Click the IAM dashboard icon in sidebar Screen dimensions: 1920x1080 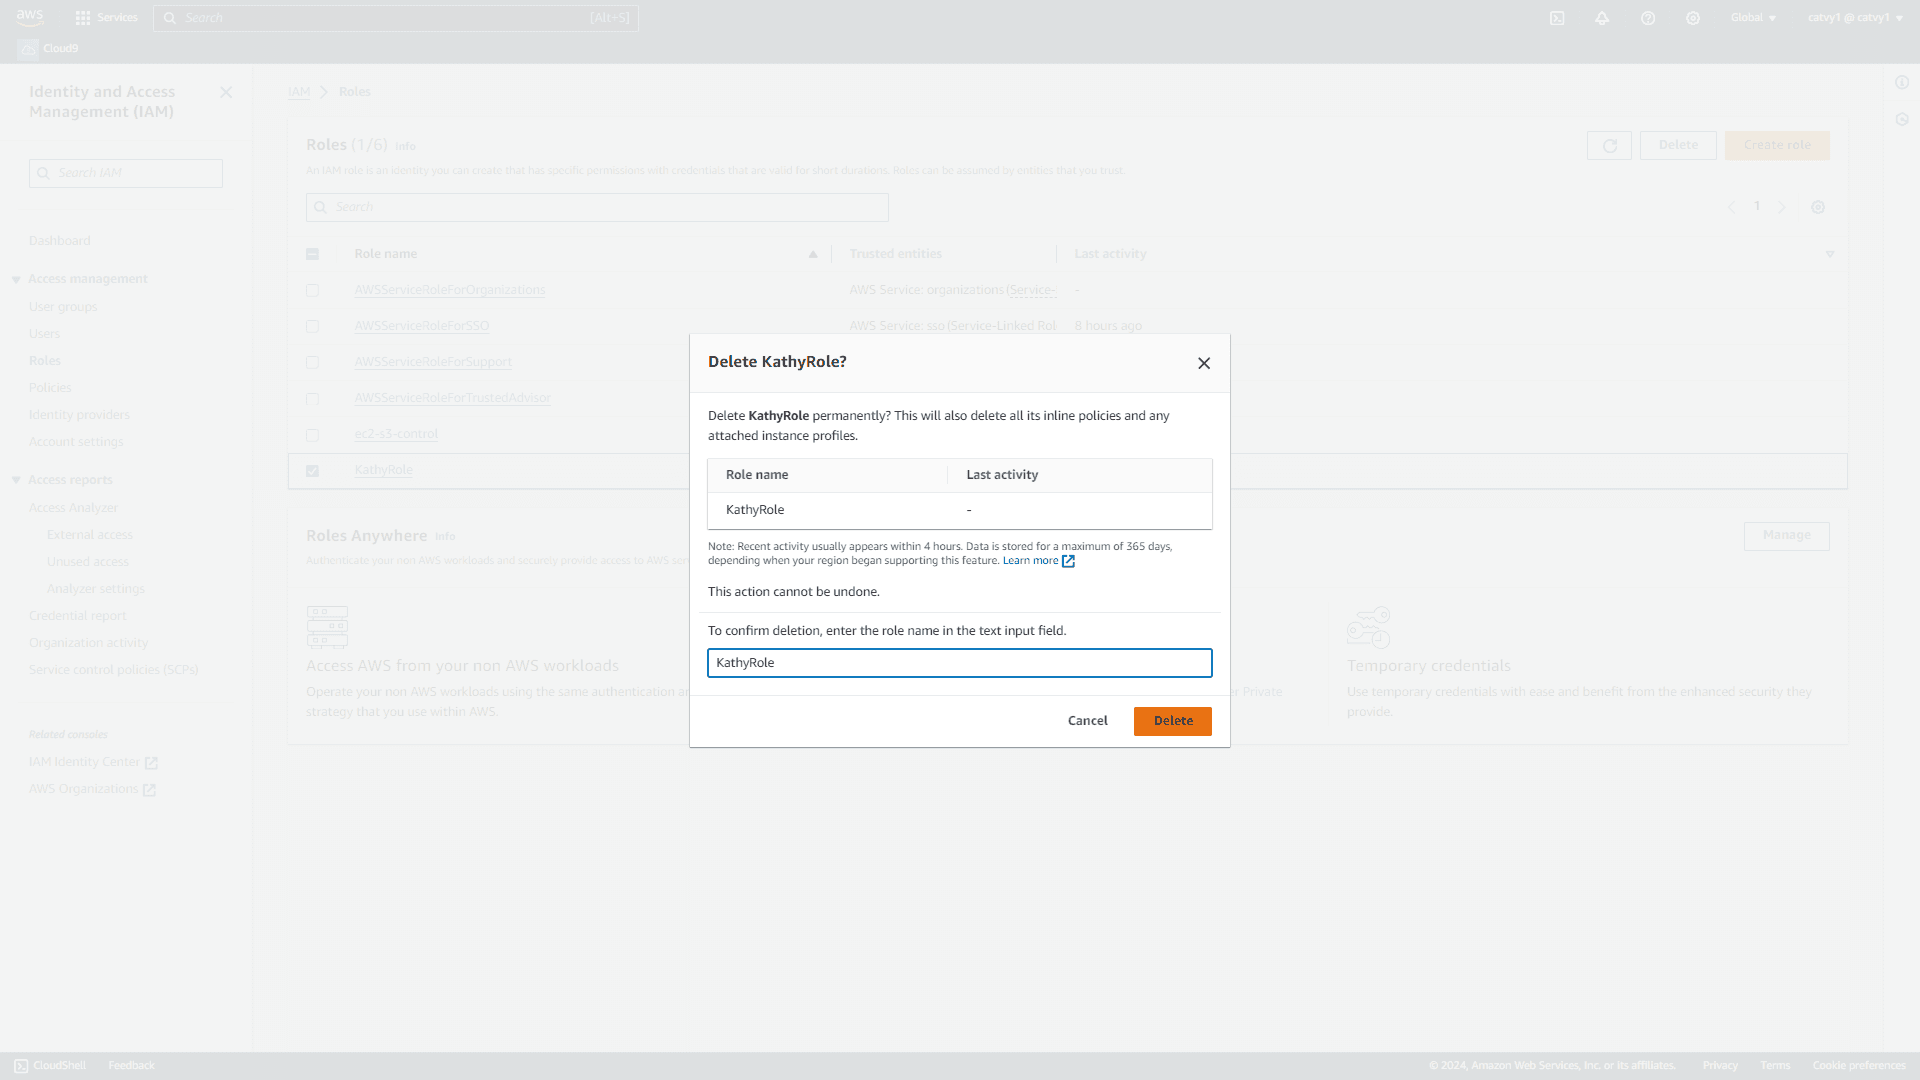(x=59, y=240)
